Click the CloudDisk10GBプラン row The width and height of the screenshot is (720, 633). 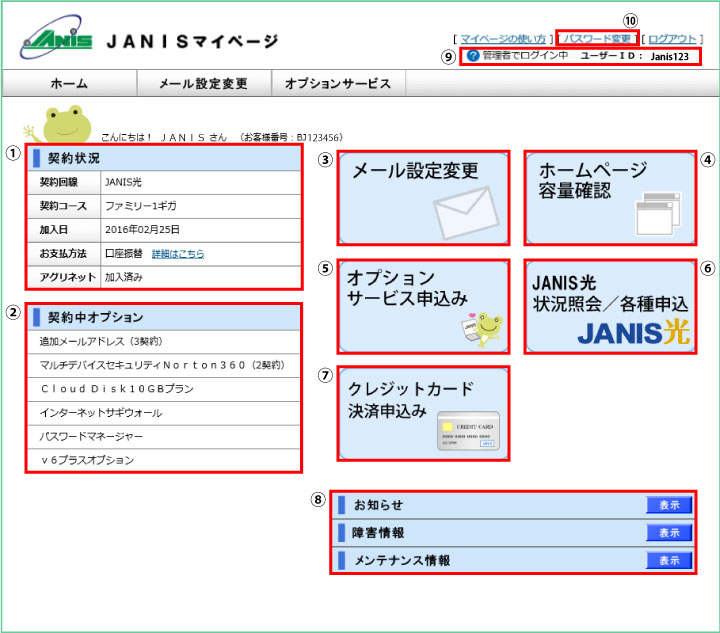click(164, 389)
